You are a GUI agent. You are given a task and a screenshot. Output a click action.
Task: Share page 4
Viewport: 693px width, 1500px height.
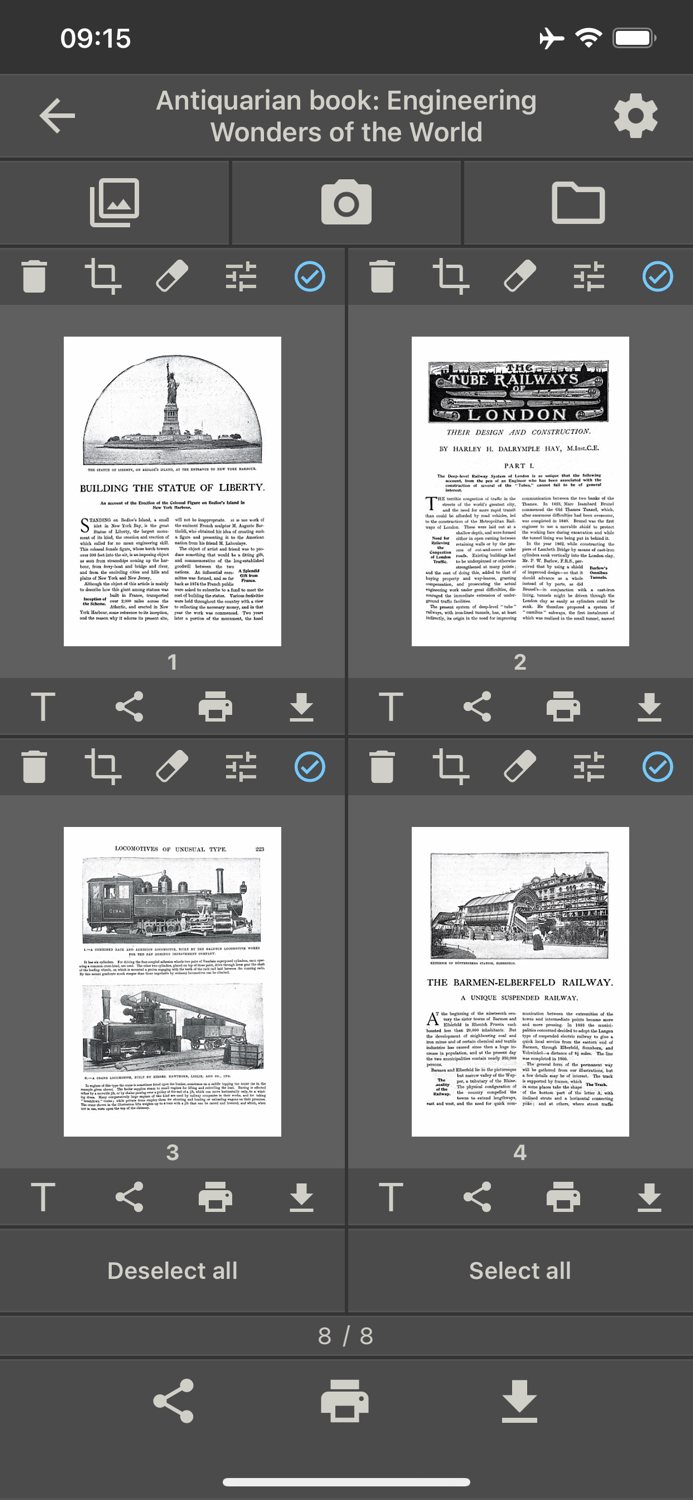[477, 1197]
